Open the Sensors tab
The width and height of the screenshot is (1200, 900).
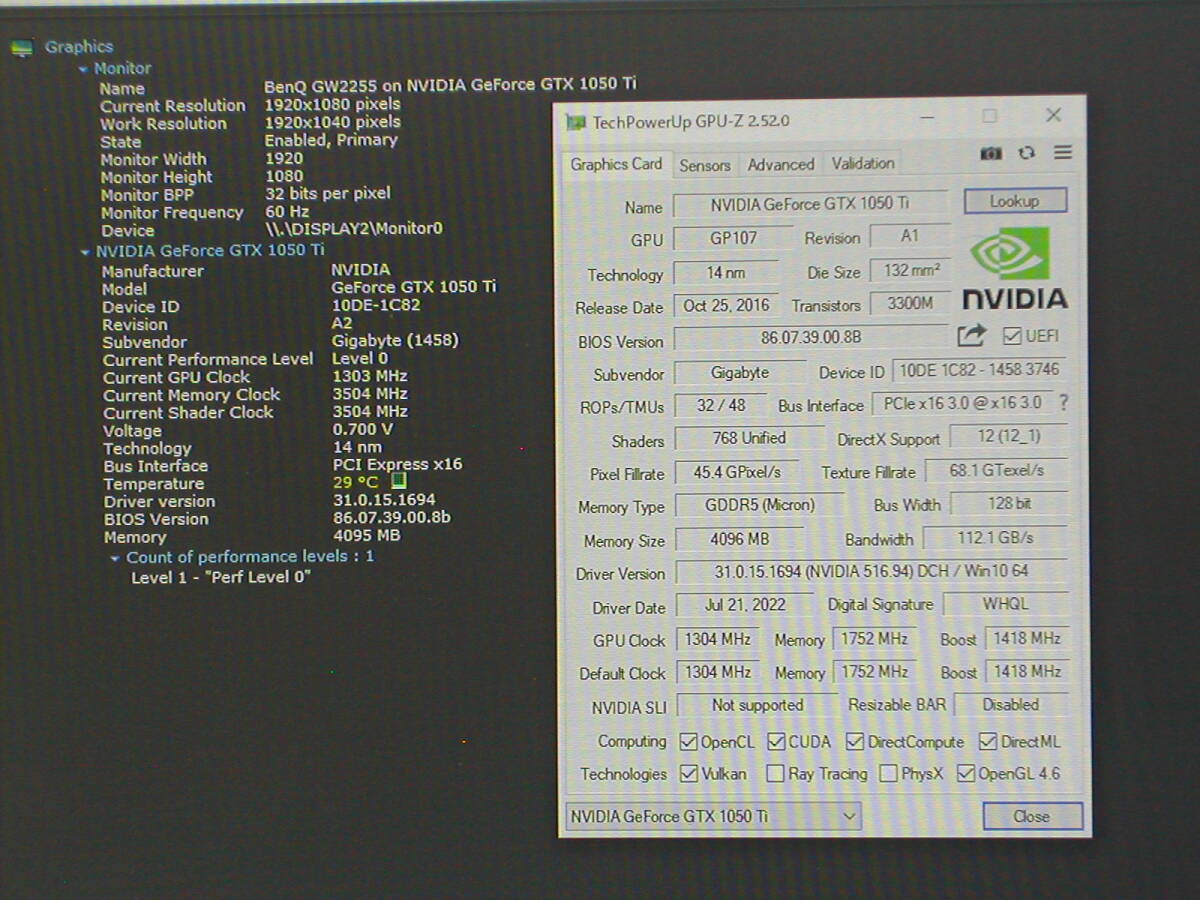pyautogui.click(x=705, y=165)
